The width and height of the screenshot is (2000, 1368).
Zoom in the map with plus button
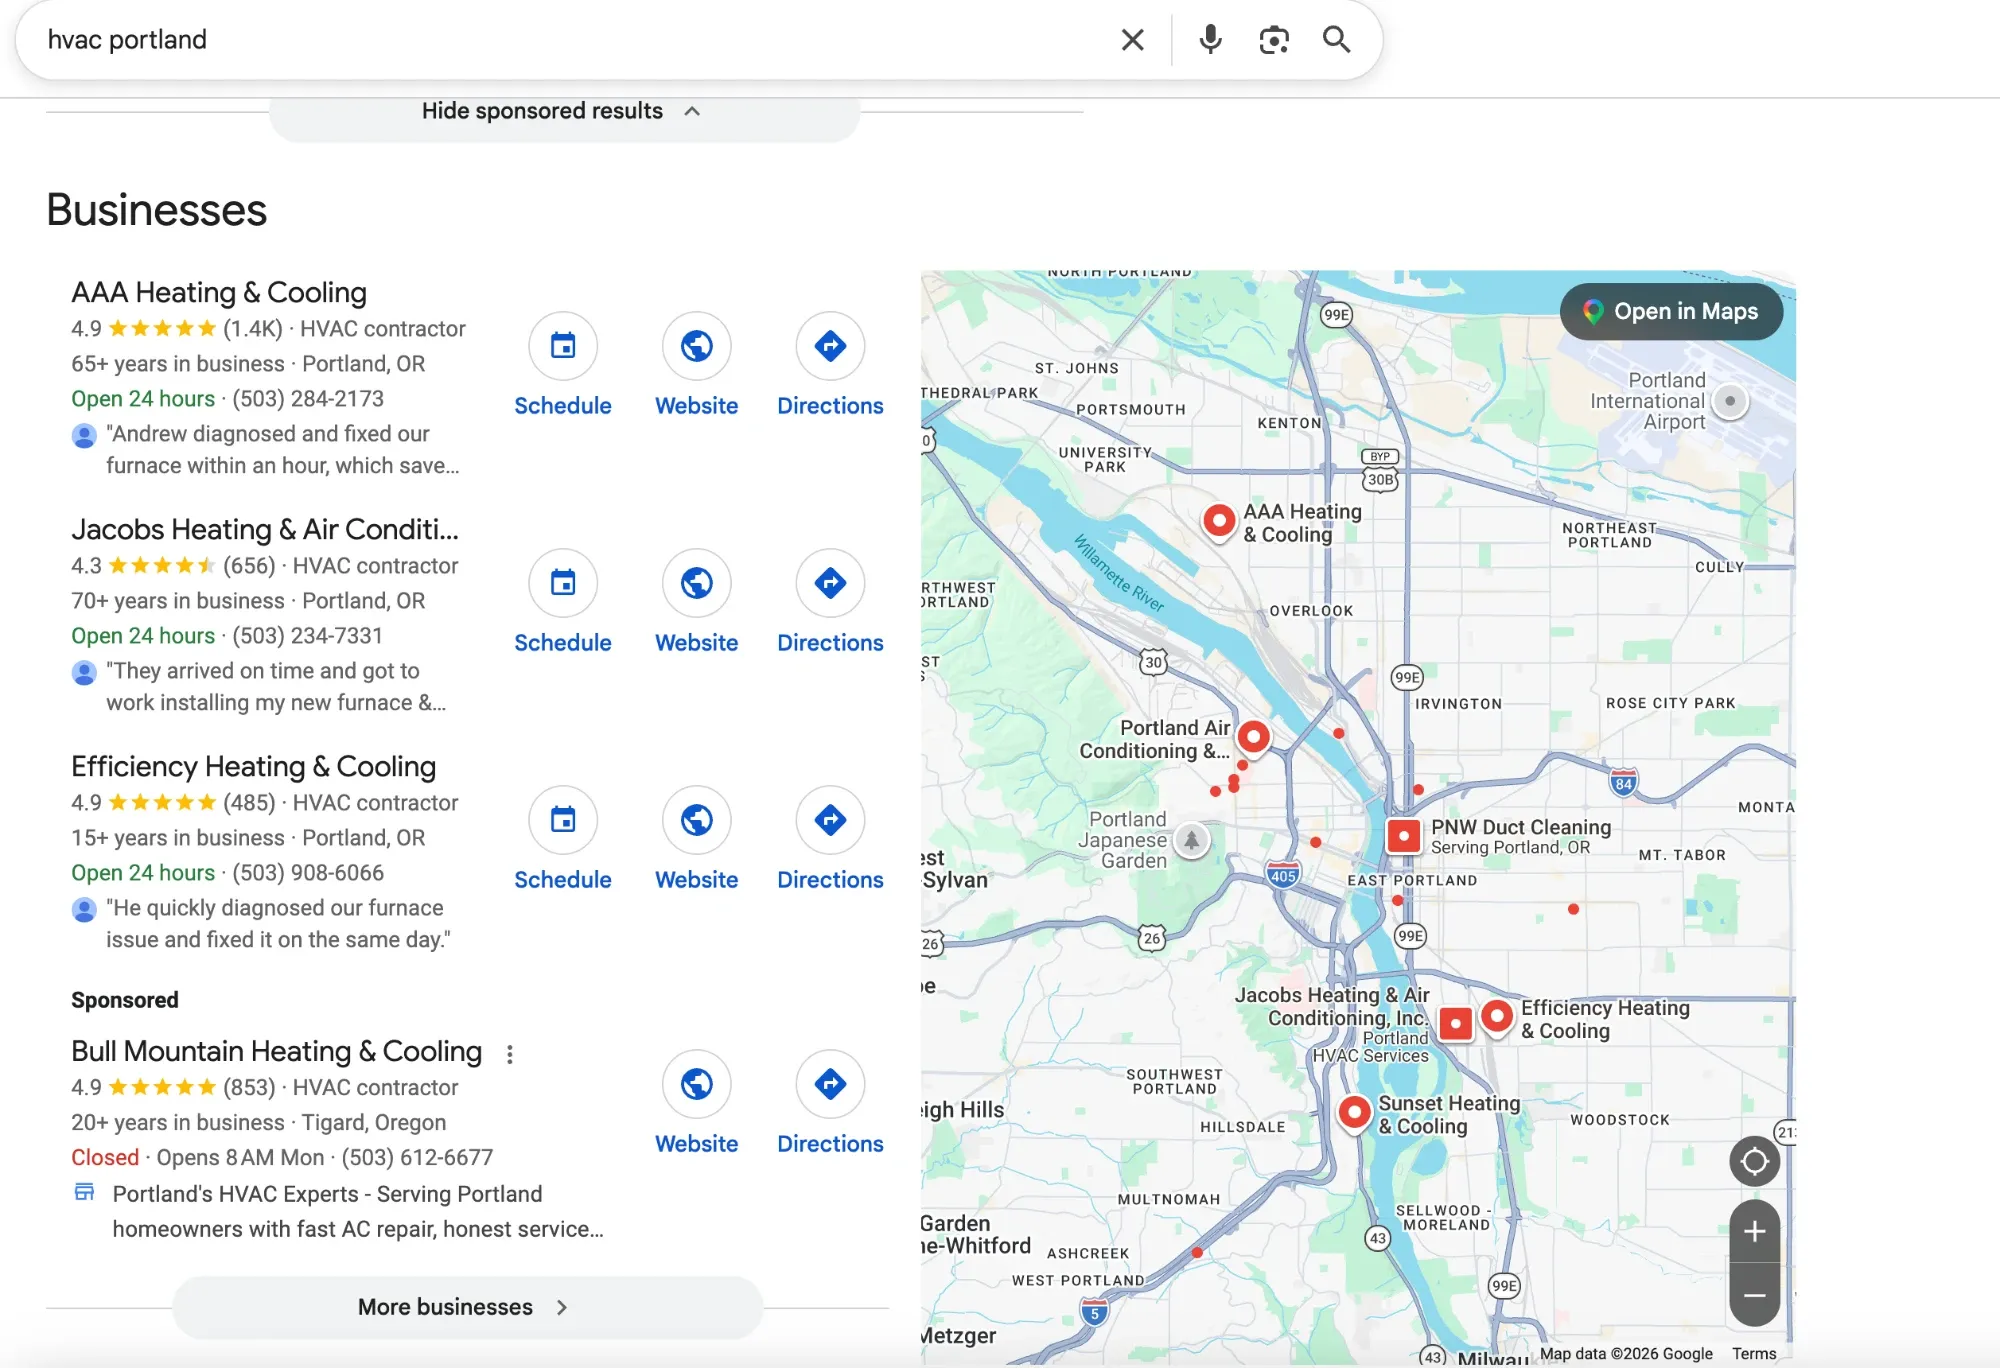pos(1754,1232)
